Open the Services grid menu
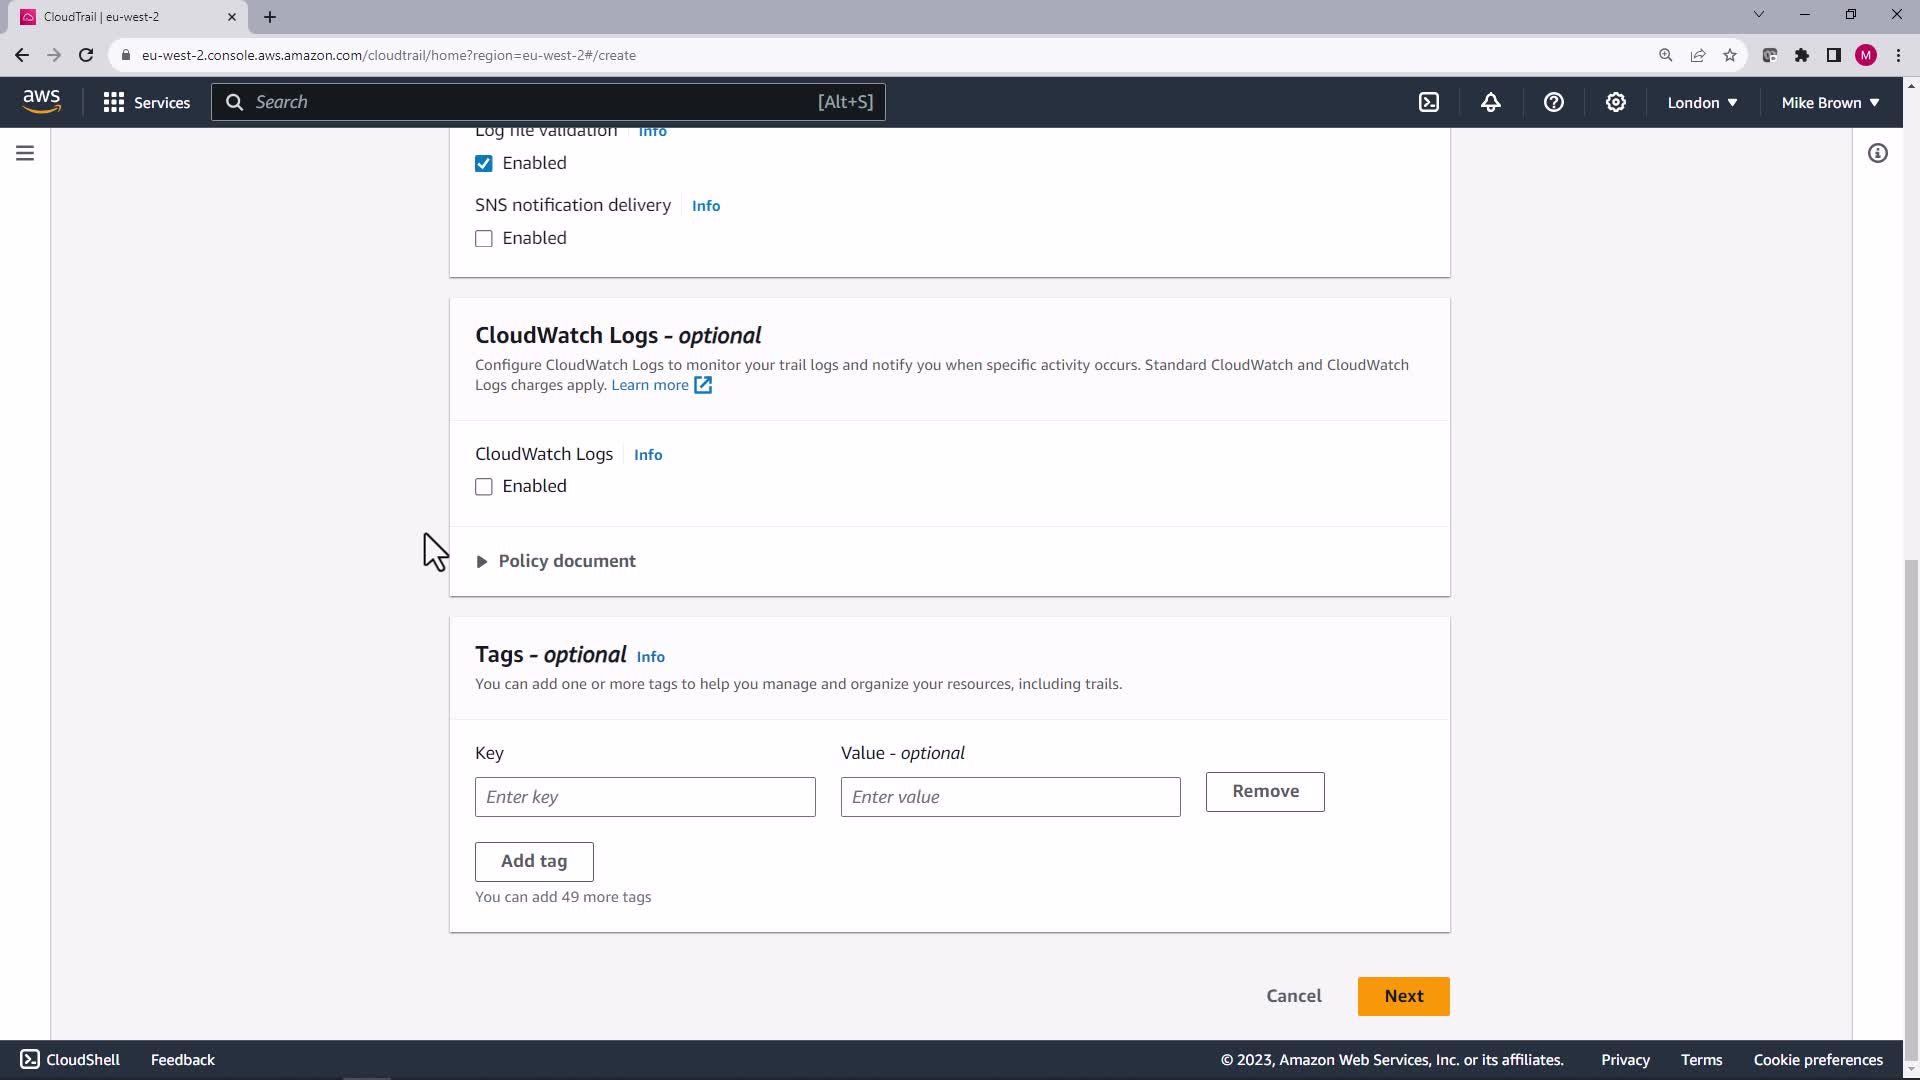This screenshot has height=1080, width=1920. 146,102
